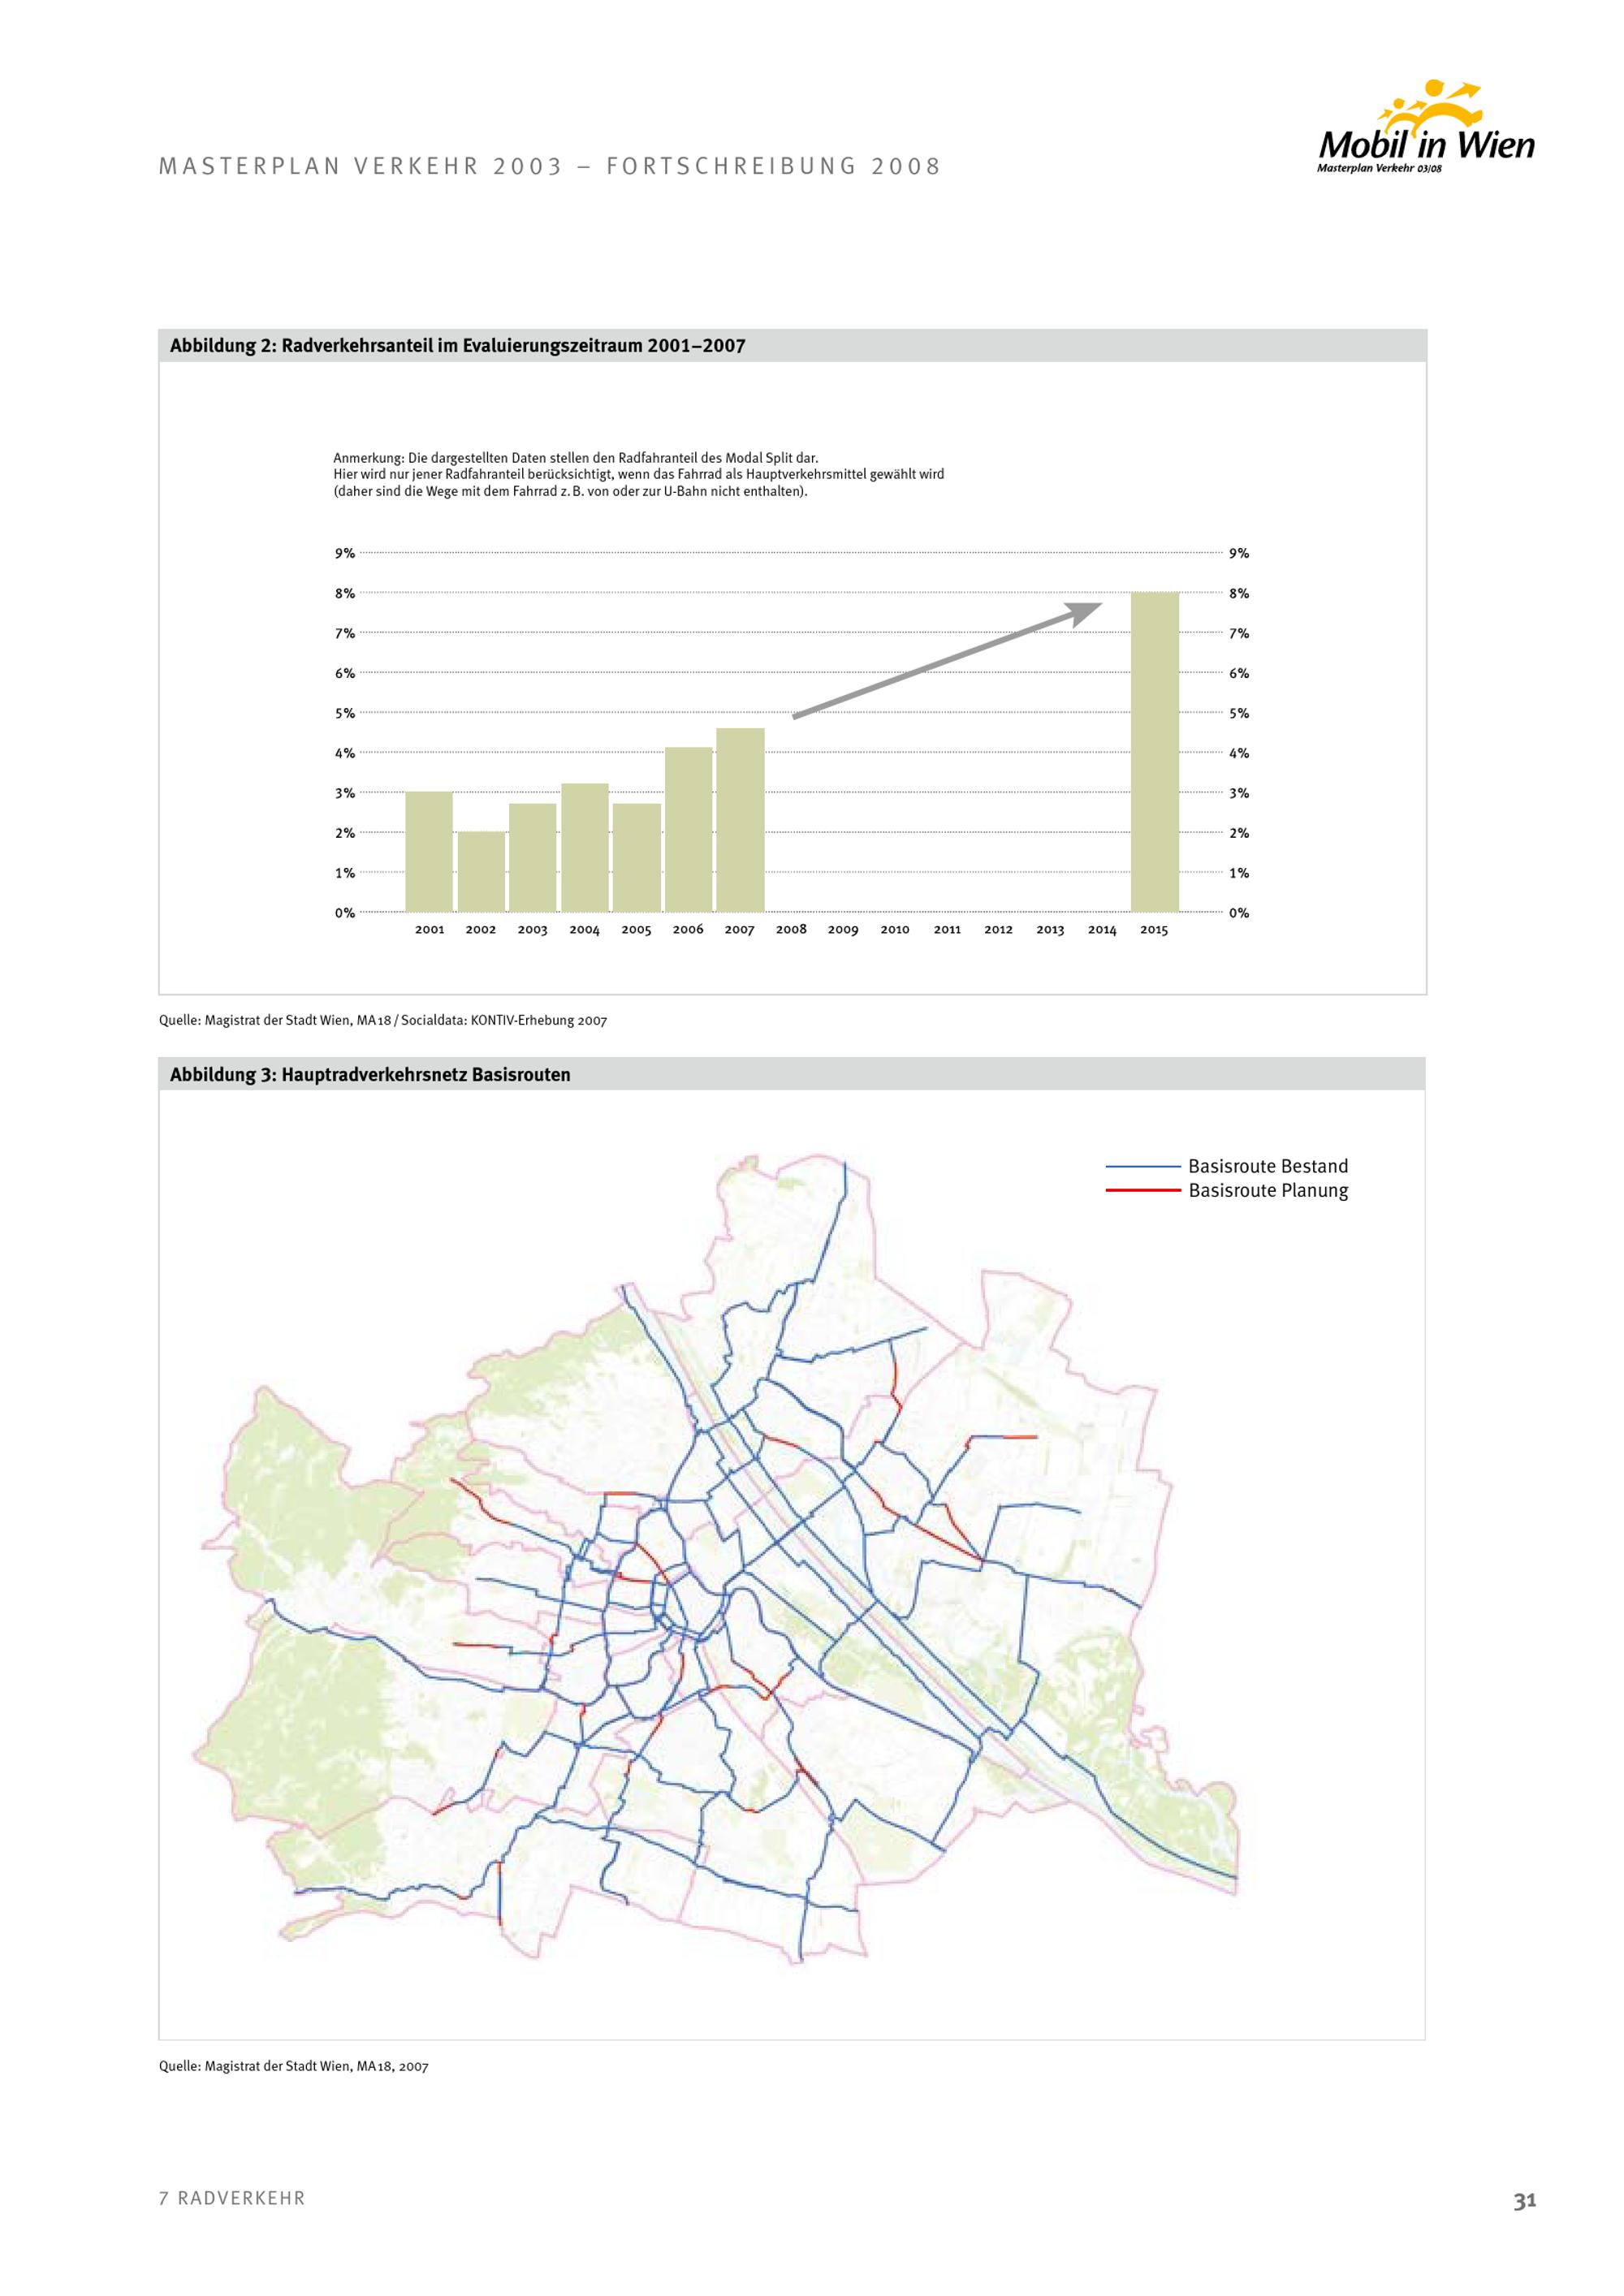Click the red Basisroute Planung legend line
Image resolution: width=1624 pixels, height=2296 pixels.
[x=1143, y=1190]
